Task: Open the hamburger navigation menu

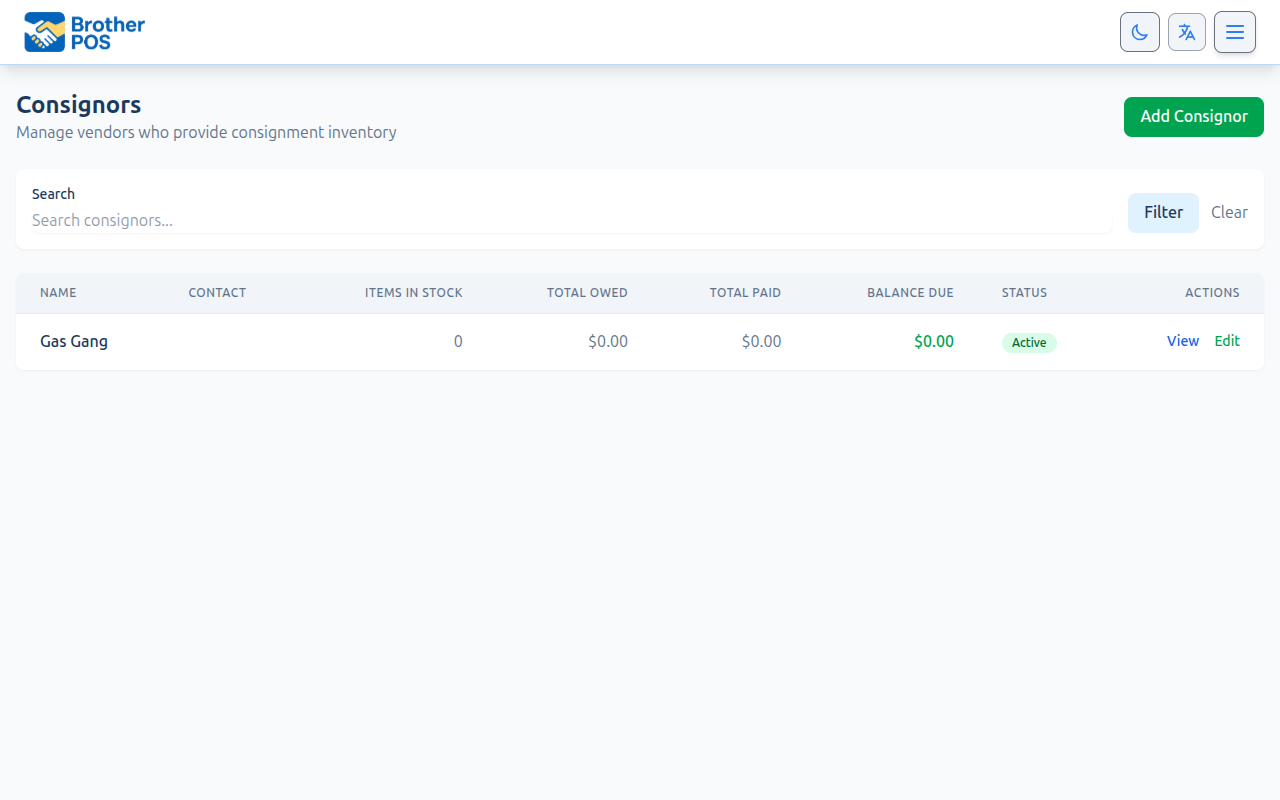Action: click(x=1235, y=32)
